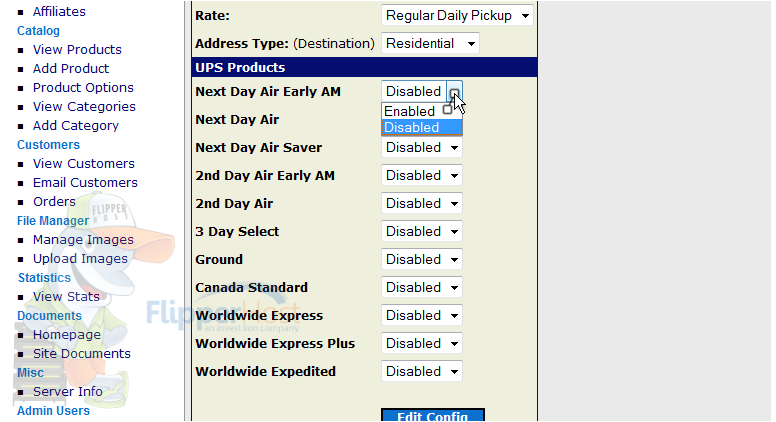Open Homepage document link

pos(67,334)
